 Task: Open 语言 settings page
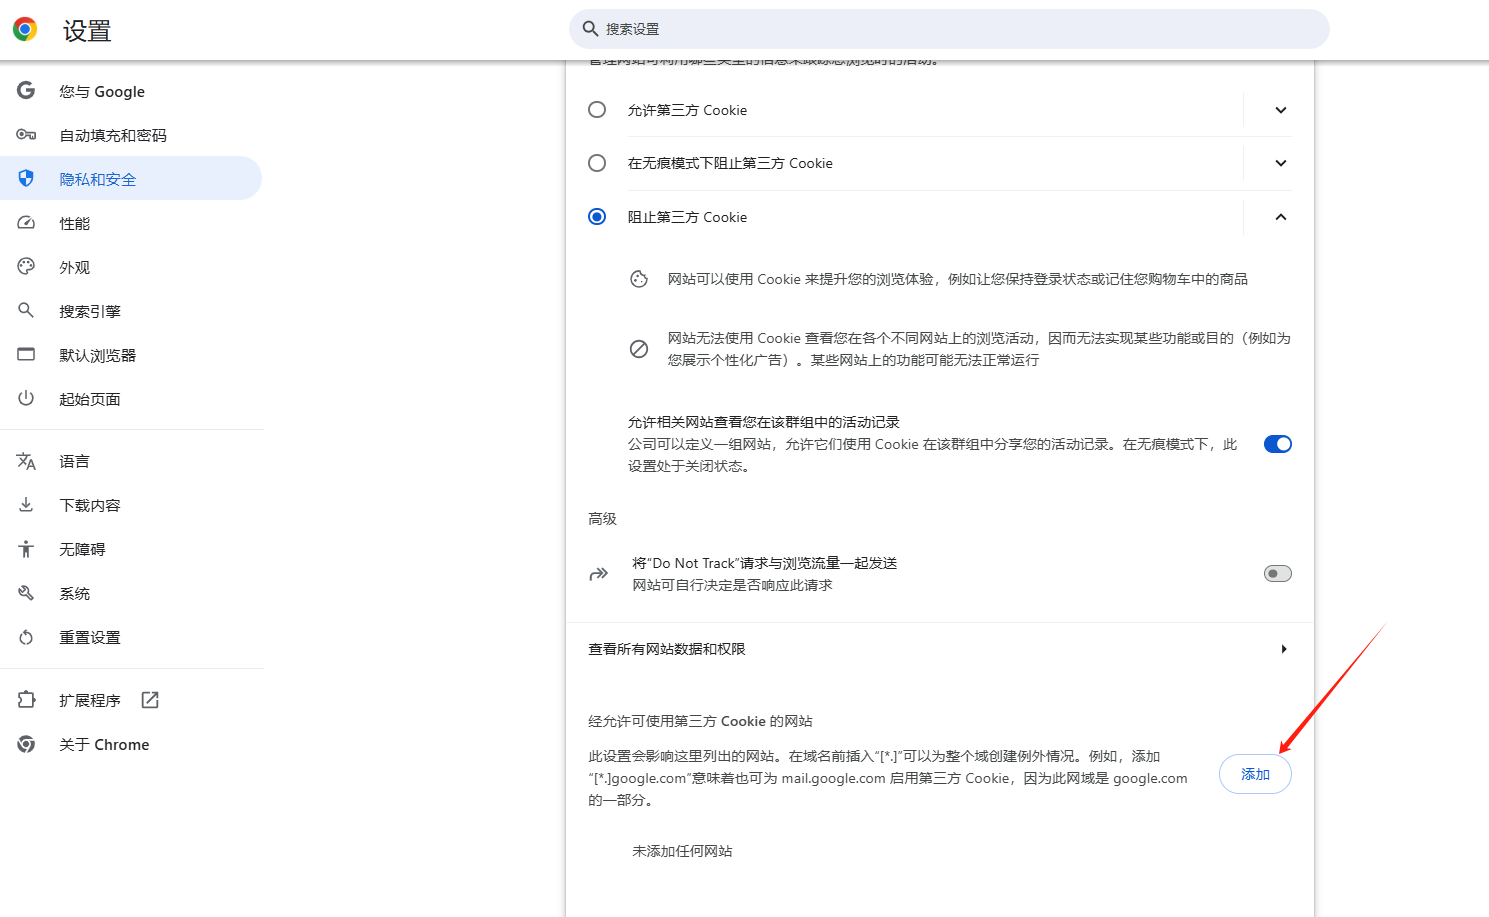click(x=131, y=461)
